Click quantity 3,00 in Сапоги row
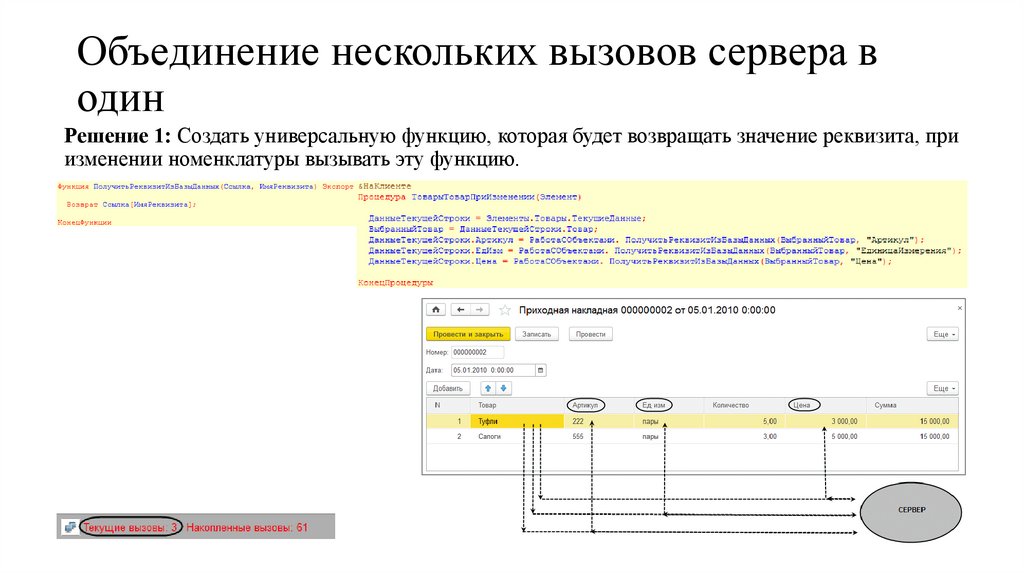The width and height of the screenshot is (1024, 574). (770, 436)
